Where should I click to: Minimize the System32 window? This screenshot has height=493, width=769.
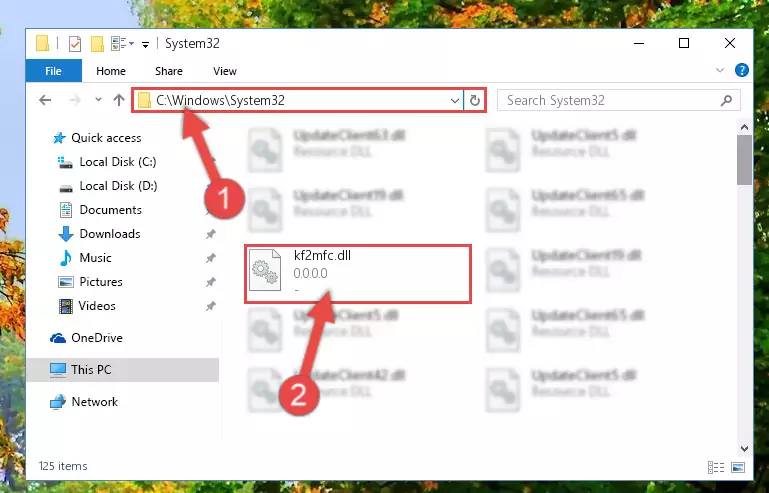click(639, 43)
